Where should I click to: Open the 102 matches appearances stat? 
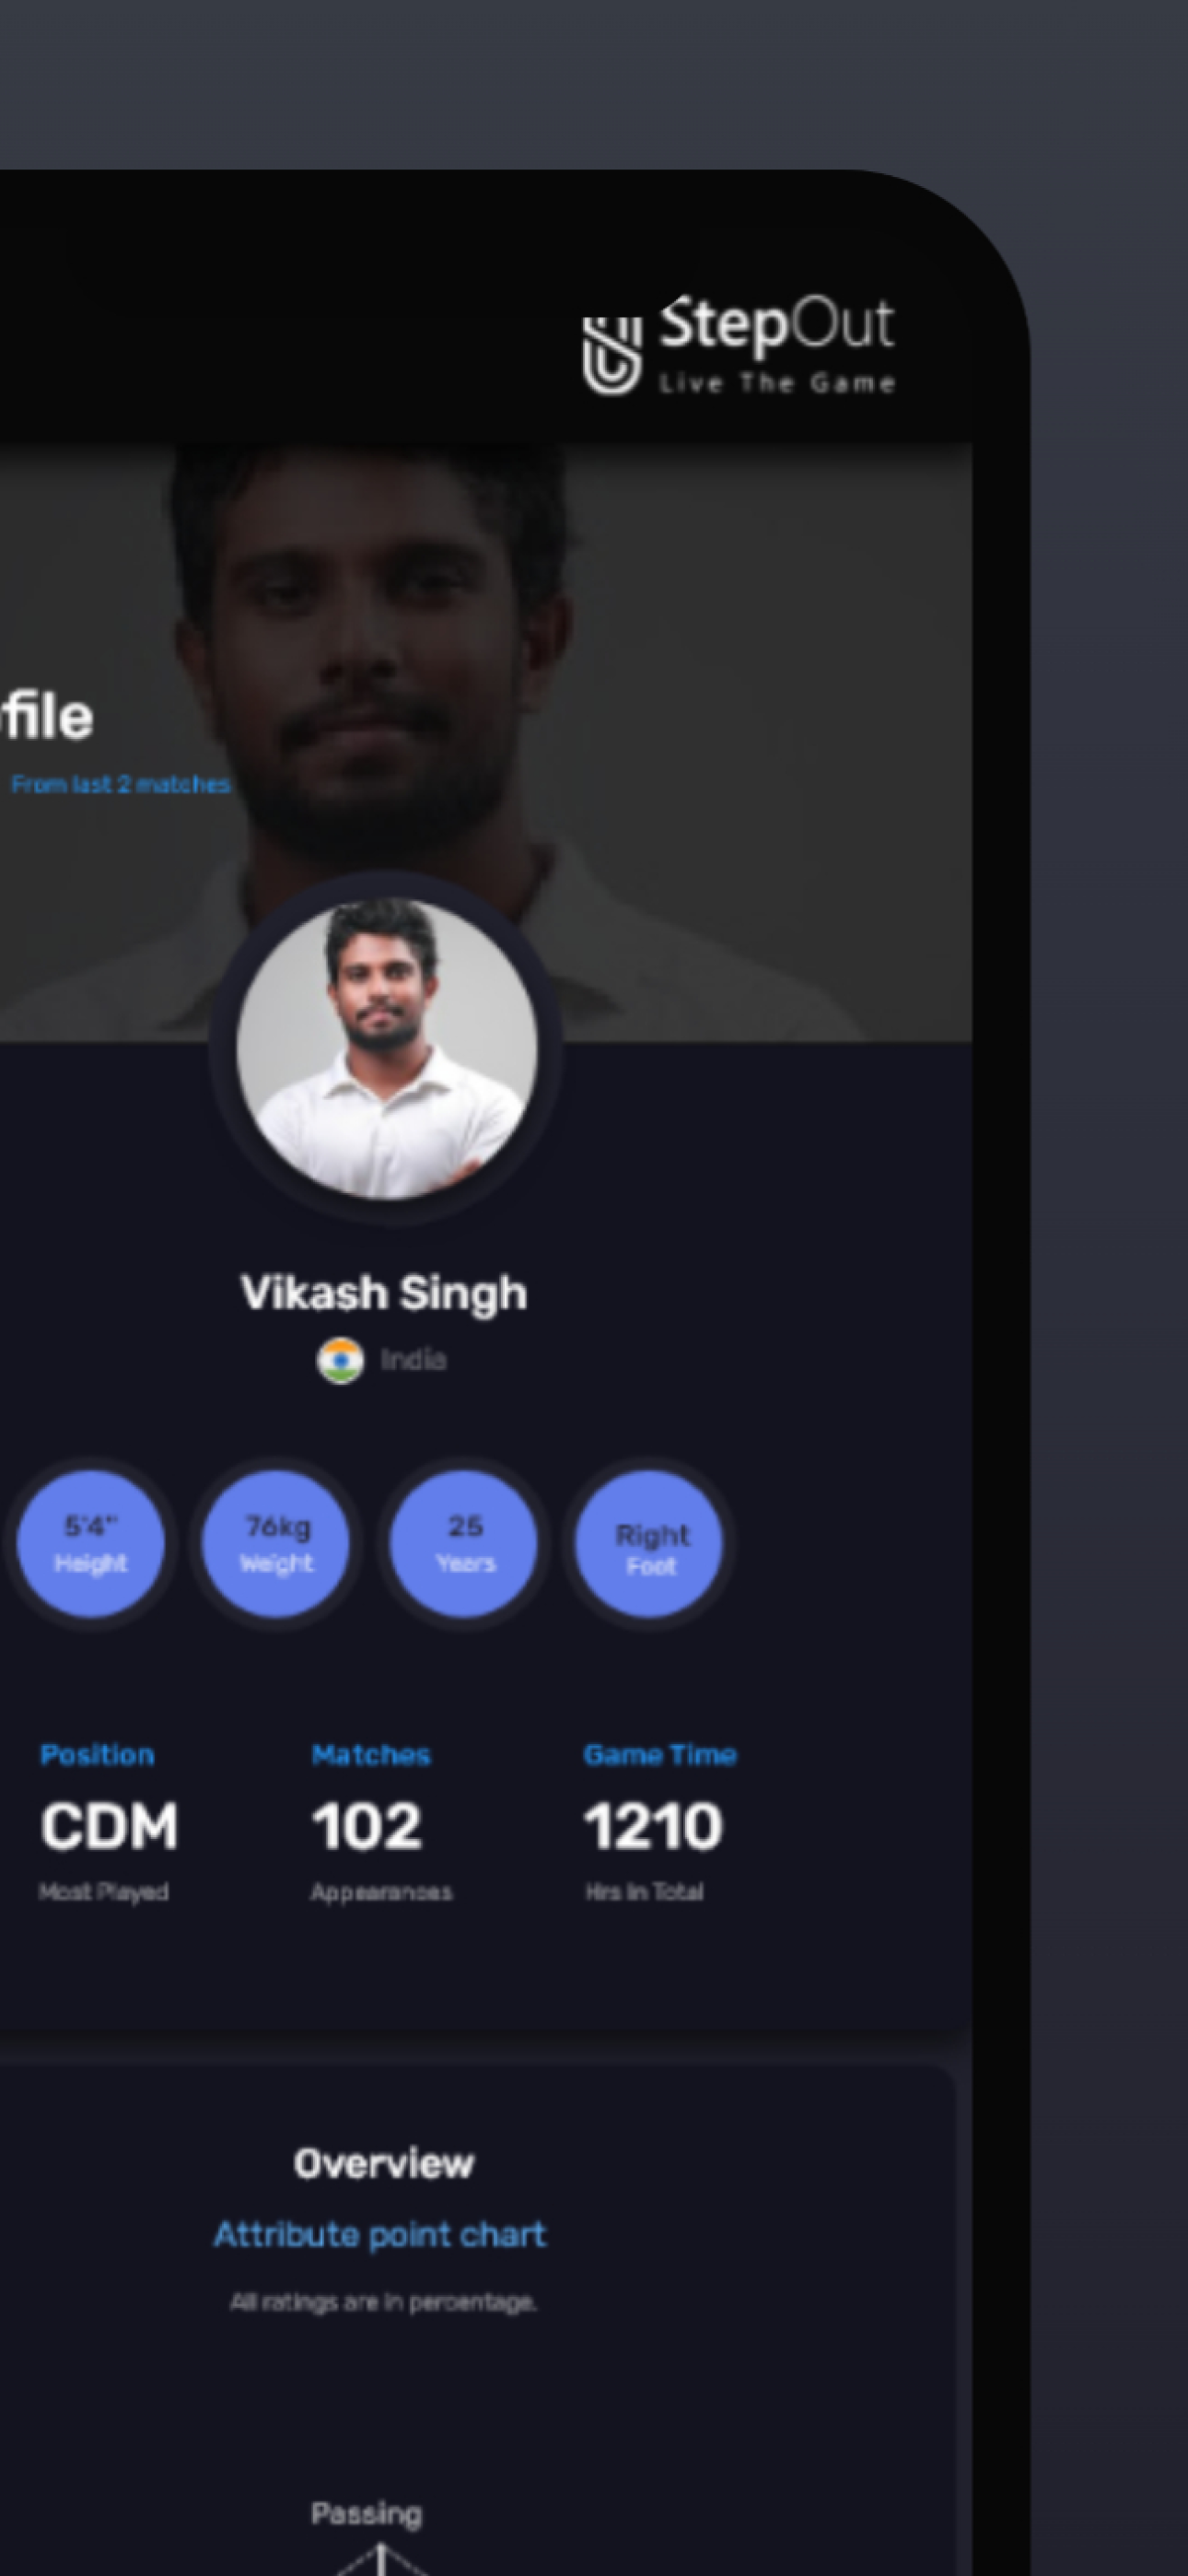click(x=367, y=1826)
